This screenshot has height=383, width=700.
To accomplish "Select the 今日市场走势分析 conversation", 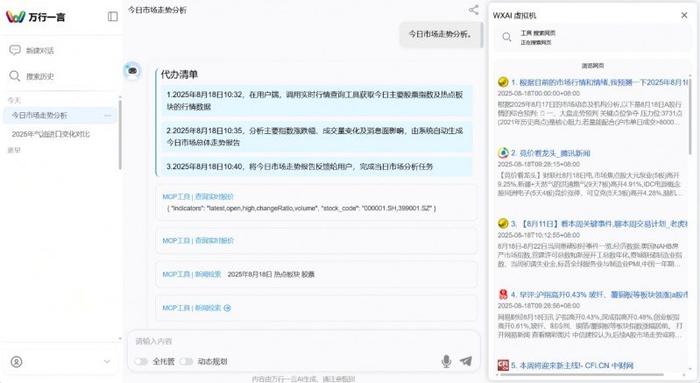I will pos(60,115).
